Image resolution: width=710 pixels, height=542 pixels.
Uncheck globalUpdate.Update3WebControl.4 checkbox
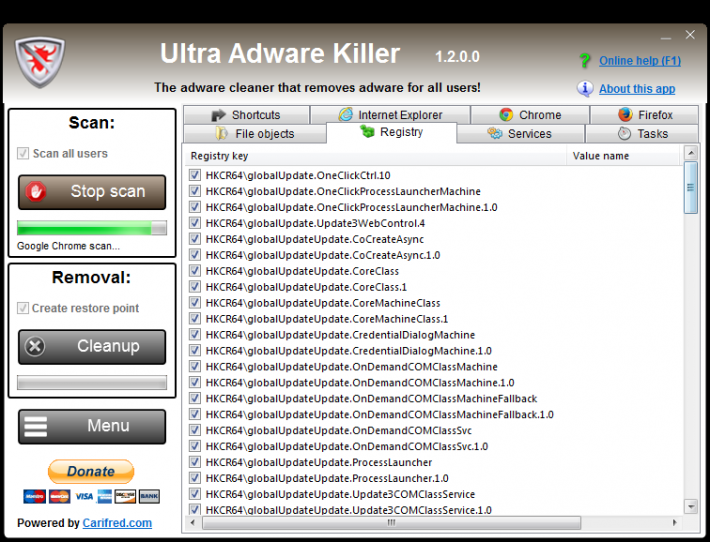[x=195, y=223]
